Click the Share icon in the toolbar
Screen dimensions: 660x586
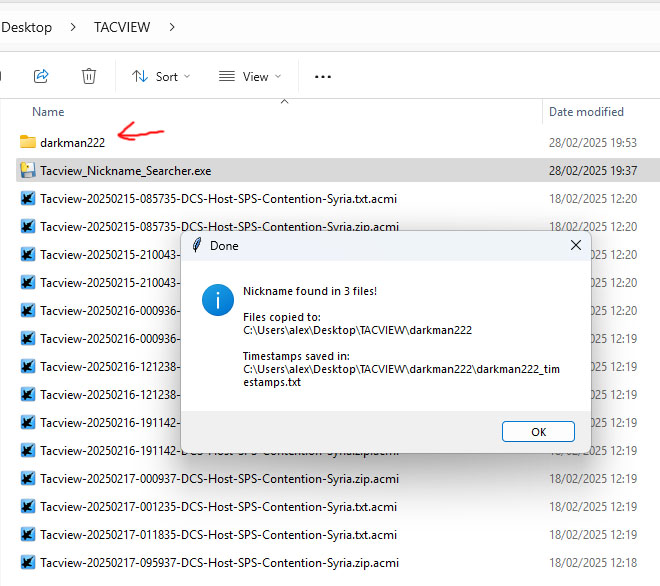click(41, 76)
